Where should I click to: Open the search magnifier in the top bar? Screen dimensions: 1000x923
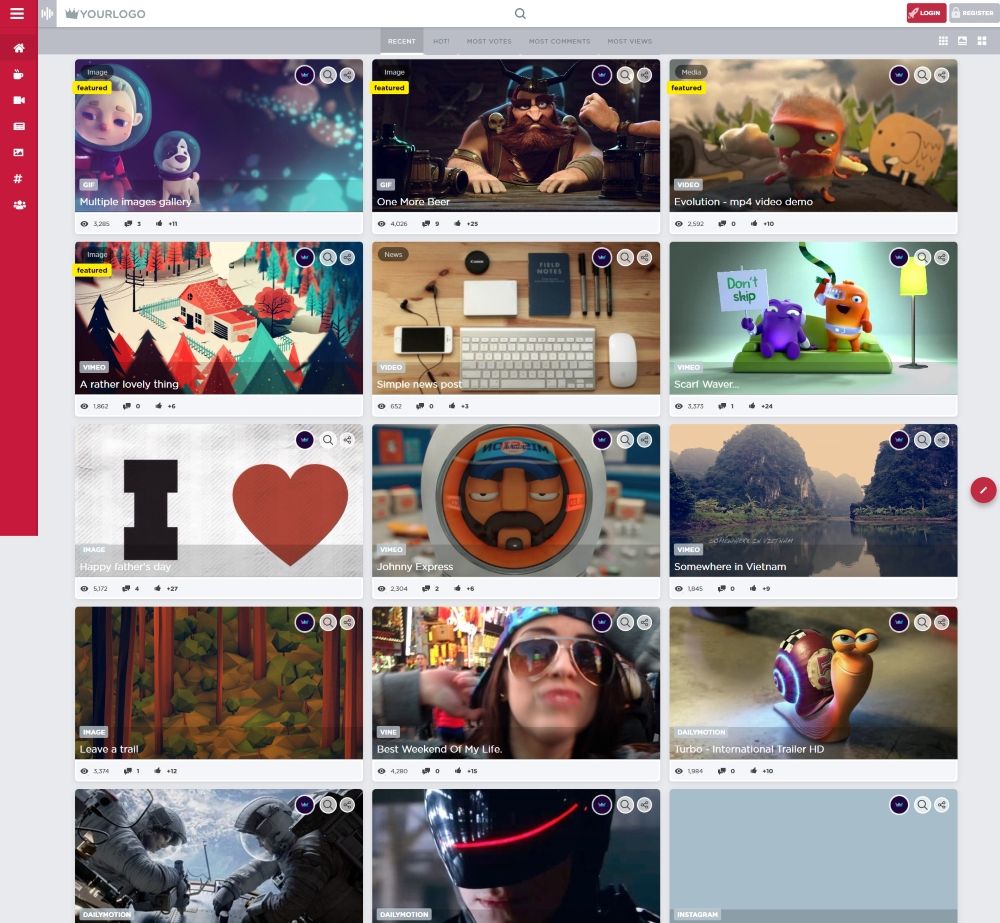pos(520,13)
